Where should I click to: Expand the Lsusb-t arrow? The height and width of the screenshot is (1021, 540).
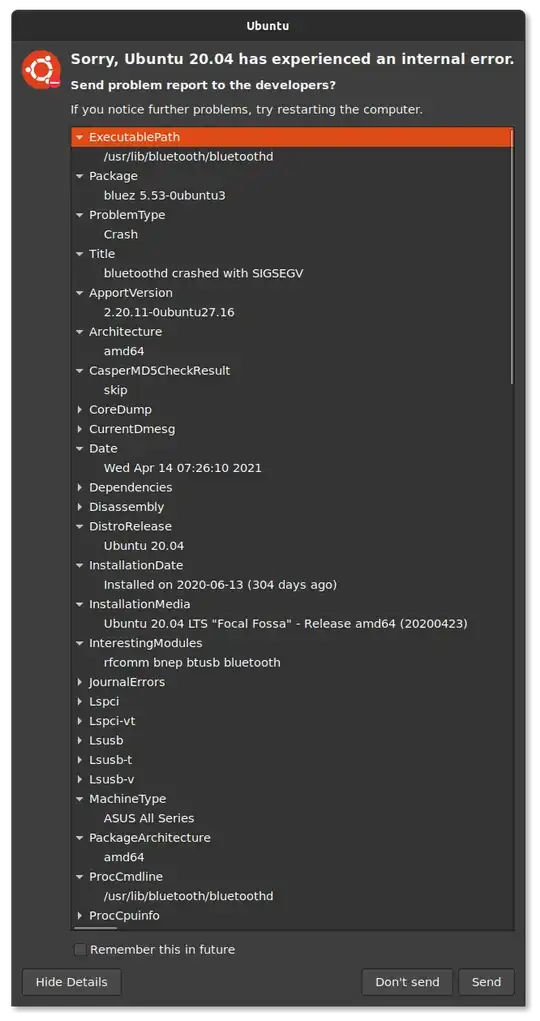click(x=79, y=759)
